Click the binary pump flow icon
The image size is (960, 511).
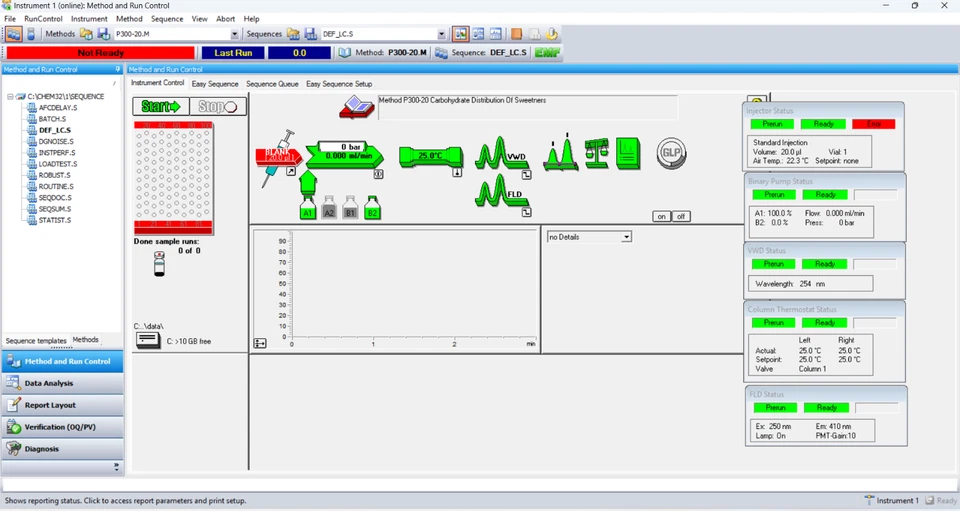click(x=345, y=155)
